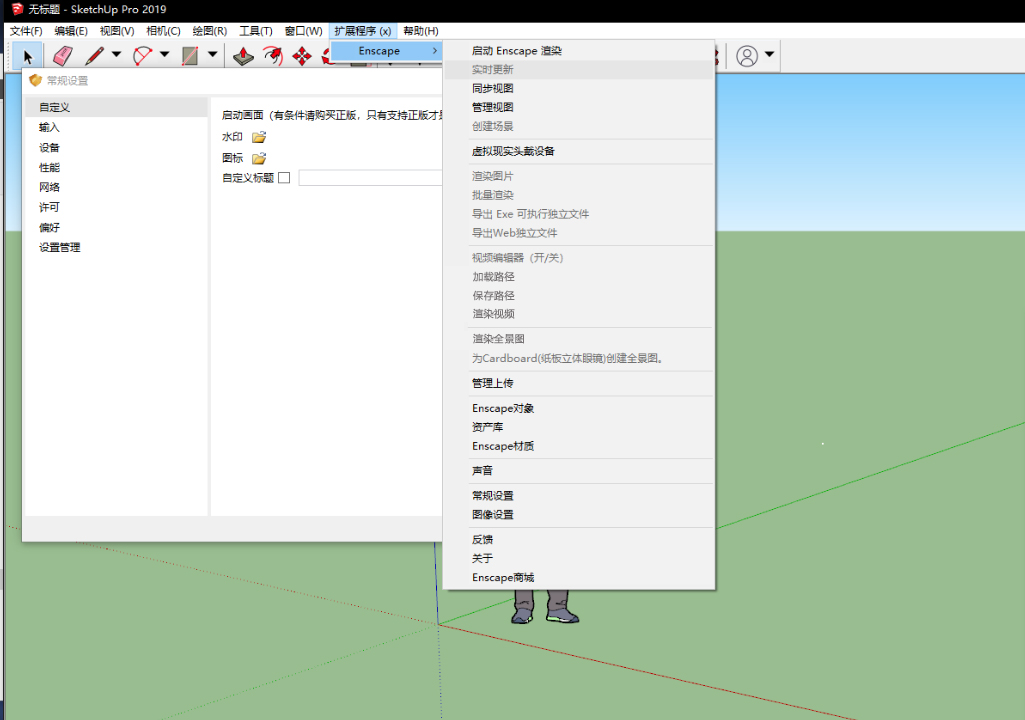The height and width of the screenshot is (720, 1025).
Task: Open the Arc tool dropdown arrow
Action: tap(165, 55)
